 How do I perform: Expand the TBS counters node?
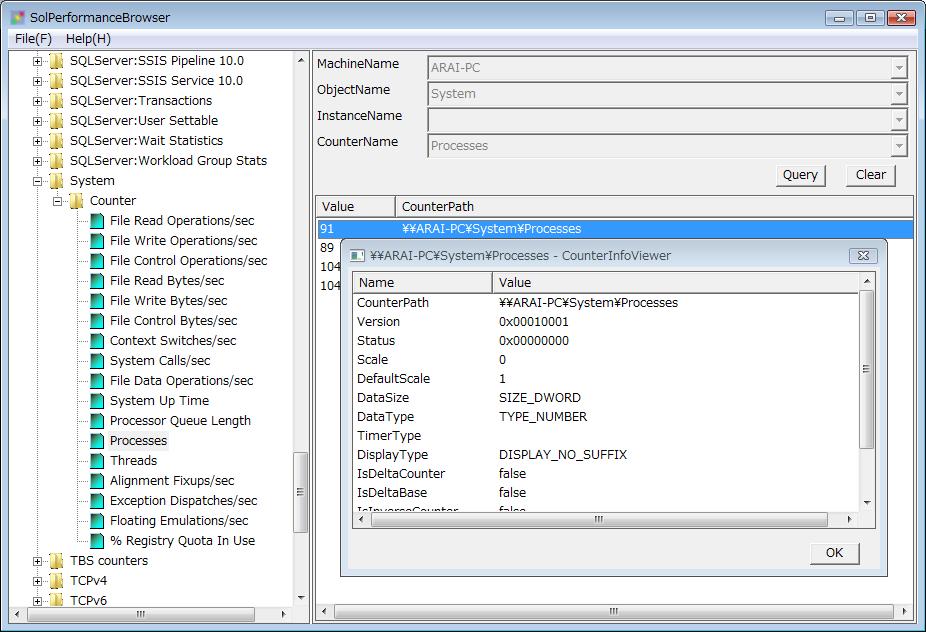[37, 562]
